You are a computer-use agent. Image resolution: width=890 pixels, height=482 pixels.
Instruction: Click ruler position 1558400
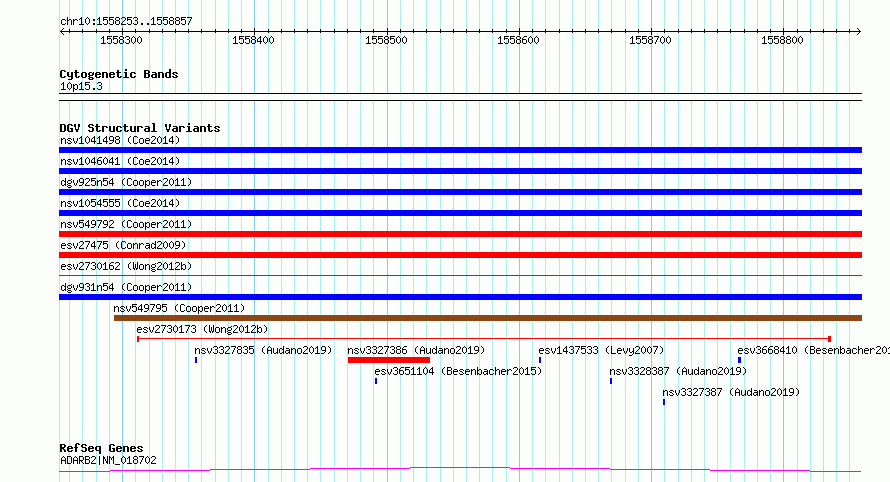tap(253, 40)
